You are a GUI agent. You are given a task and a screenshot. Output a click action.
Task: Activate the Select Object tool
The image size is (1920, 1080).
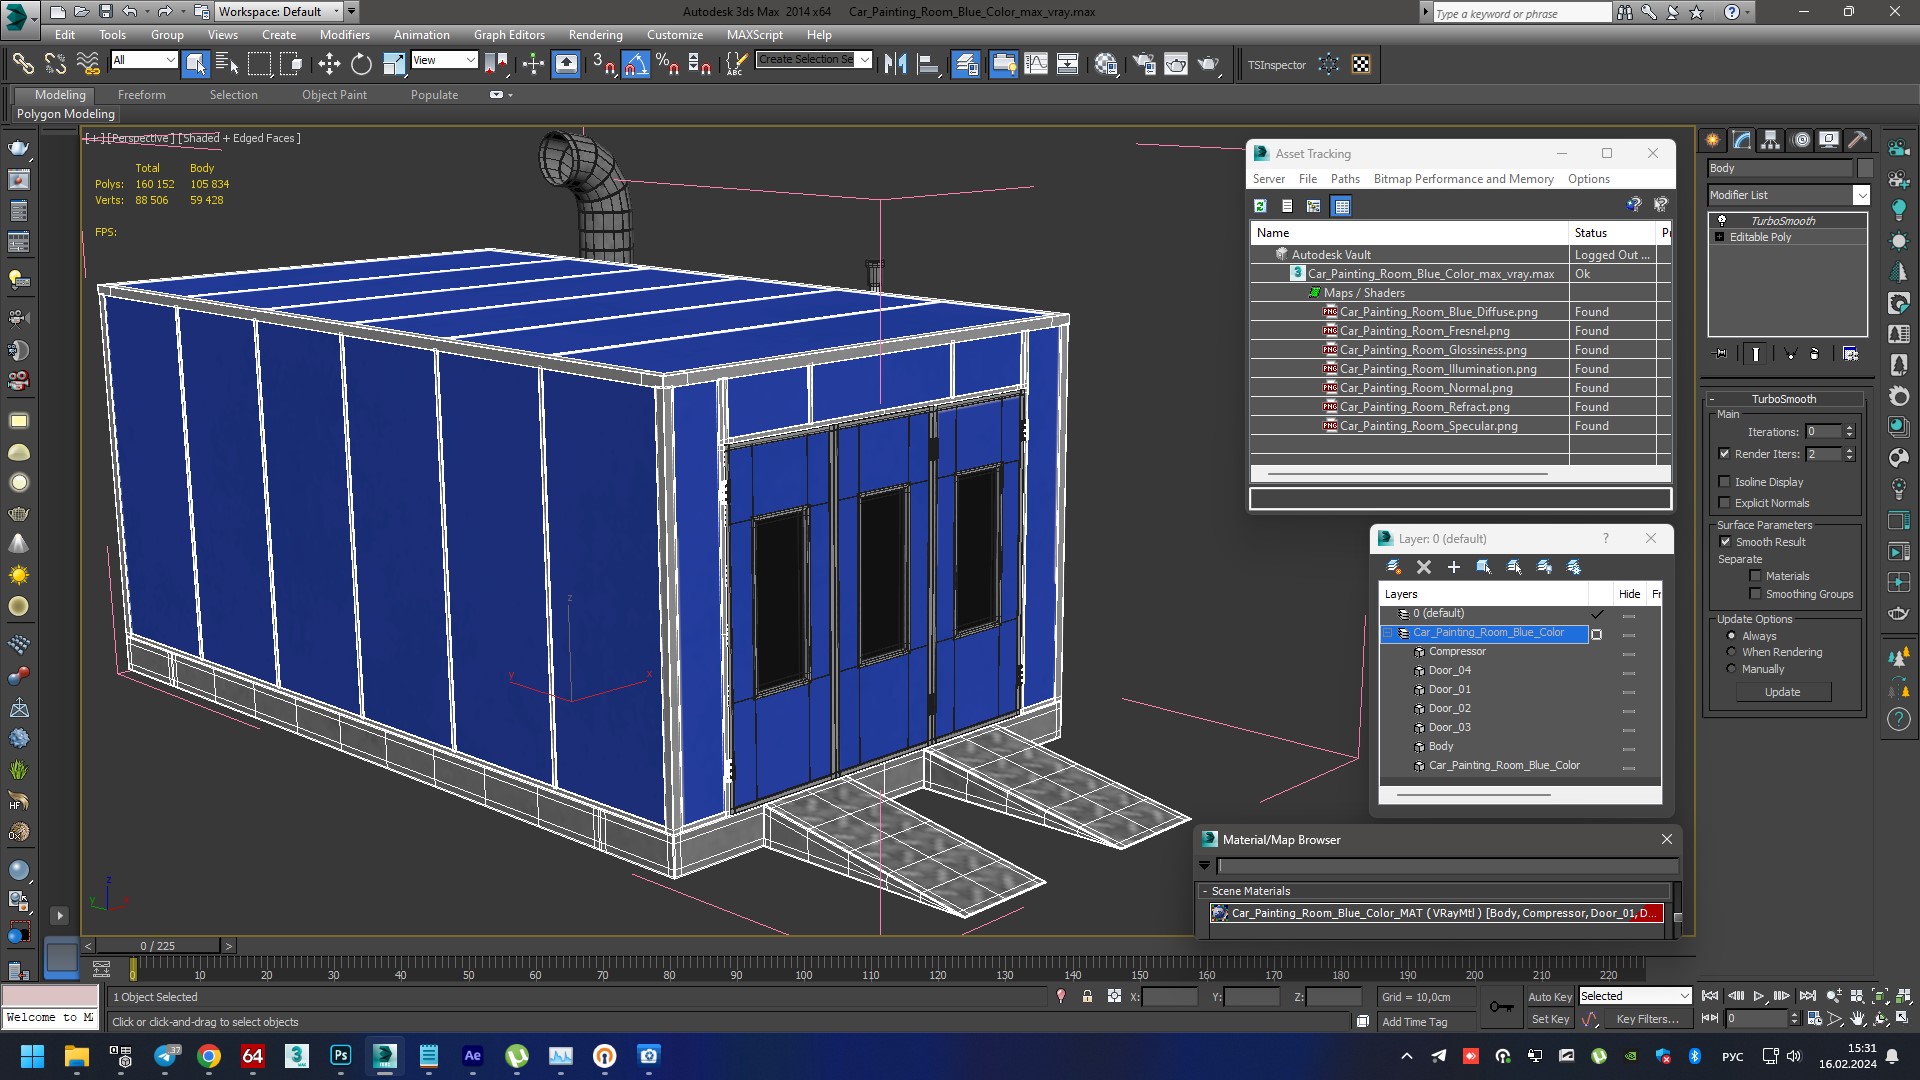pyautogui.click(x=196, y=64)
